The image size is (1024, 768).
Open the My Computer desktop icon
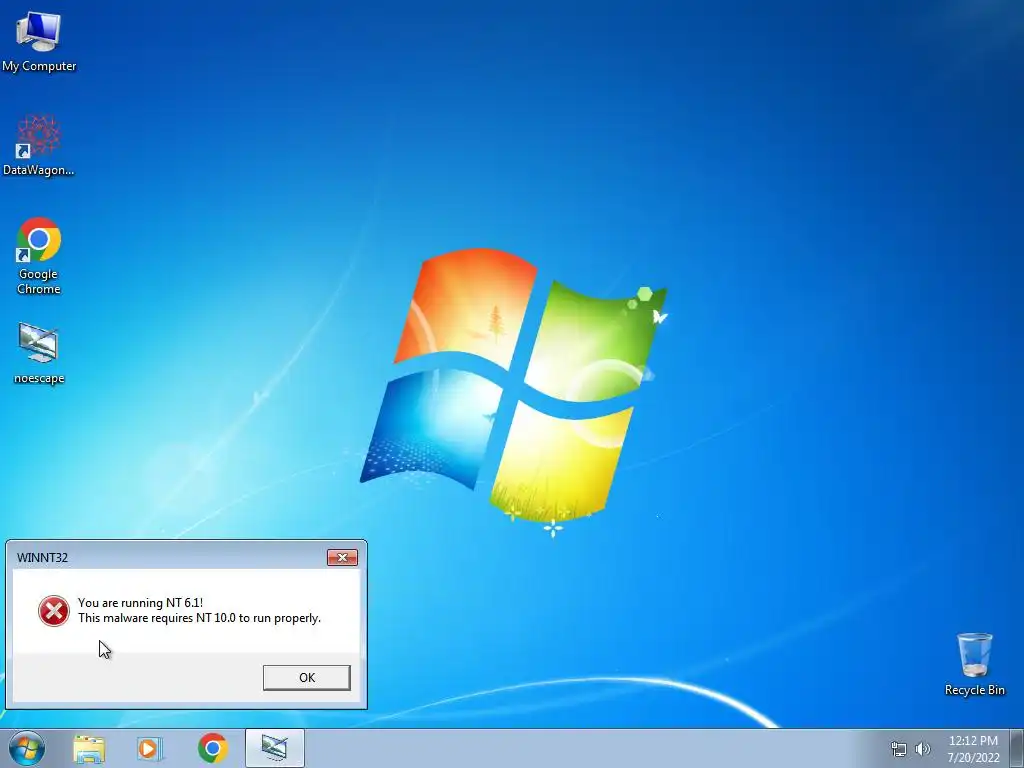click(39, 42)
